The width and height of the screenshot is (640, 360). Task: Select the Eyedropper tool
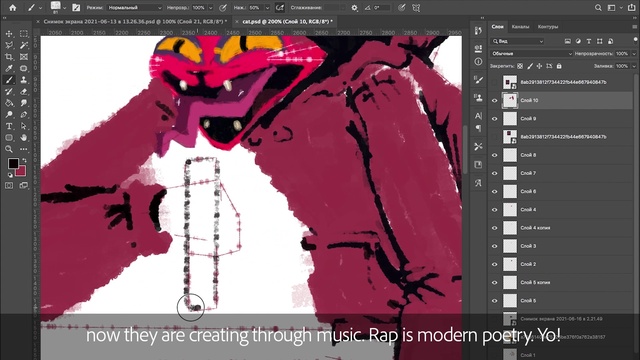pyautogui.click(x=9, y=68)
